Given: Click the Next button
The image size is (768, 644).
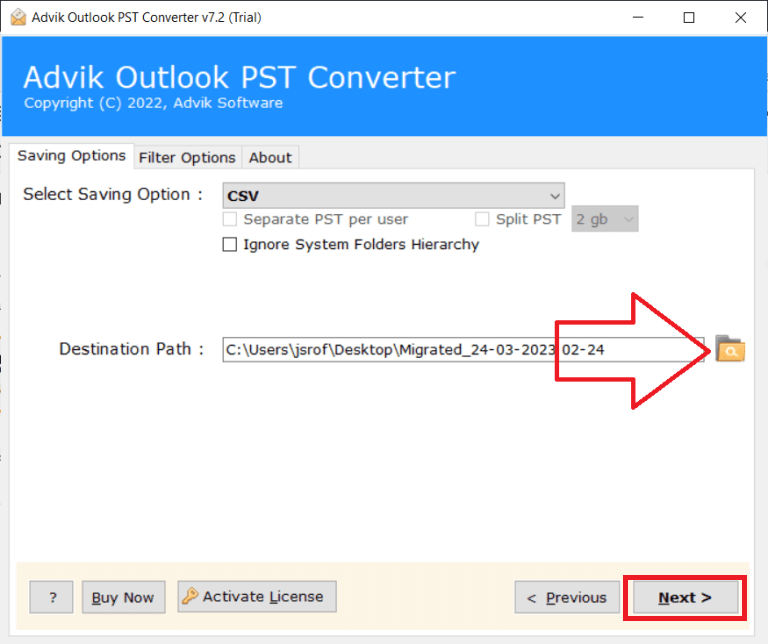Looking at the screenshot, I should tap(685, 597).
